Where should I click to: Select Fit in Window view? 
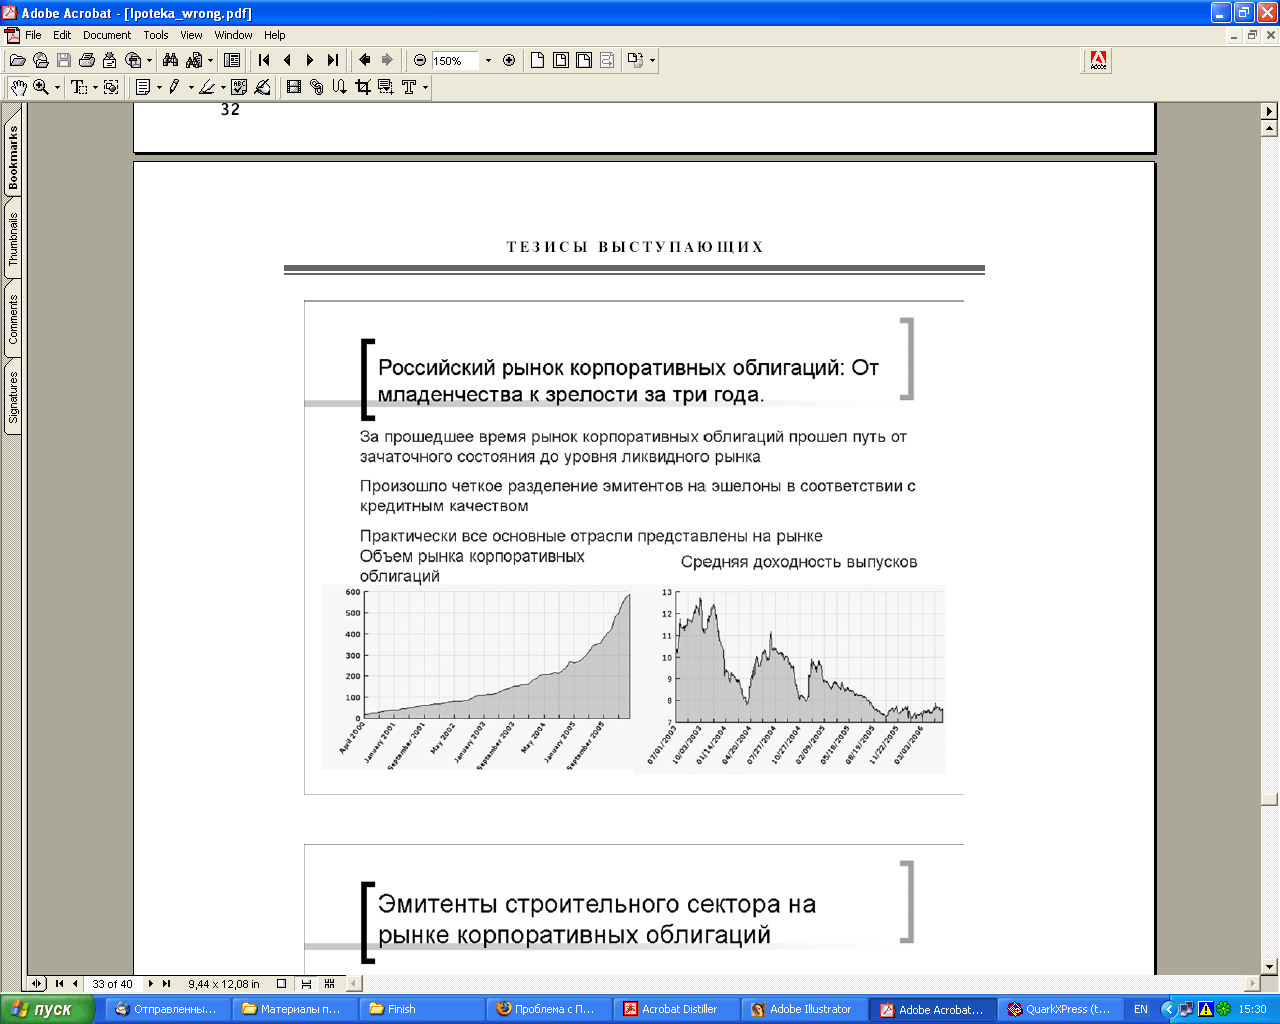[x=561, y=60]
